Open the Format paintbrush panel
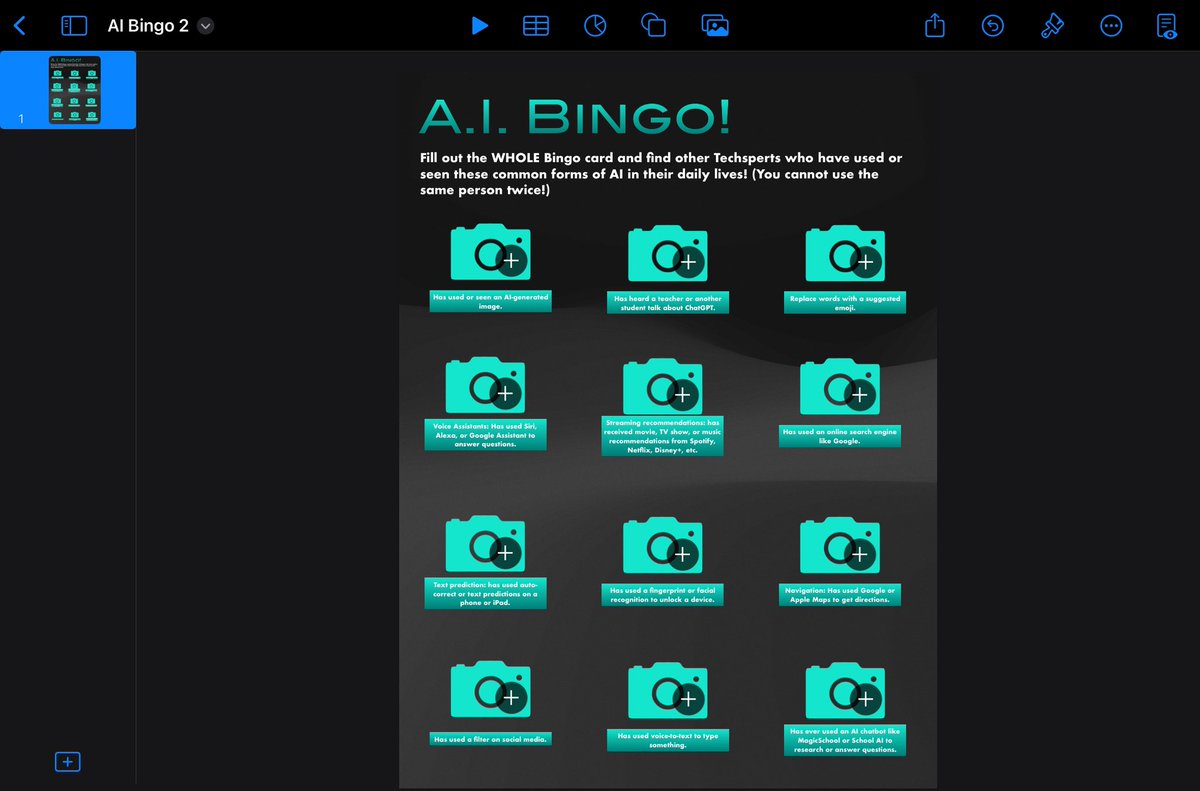 (1051, 26)
